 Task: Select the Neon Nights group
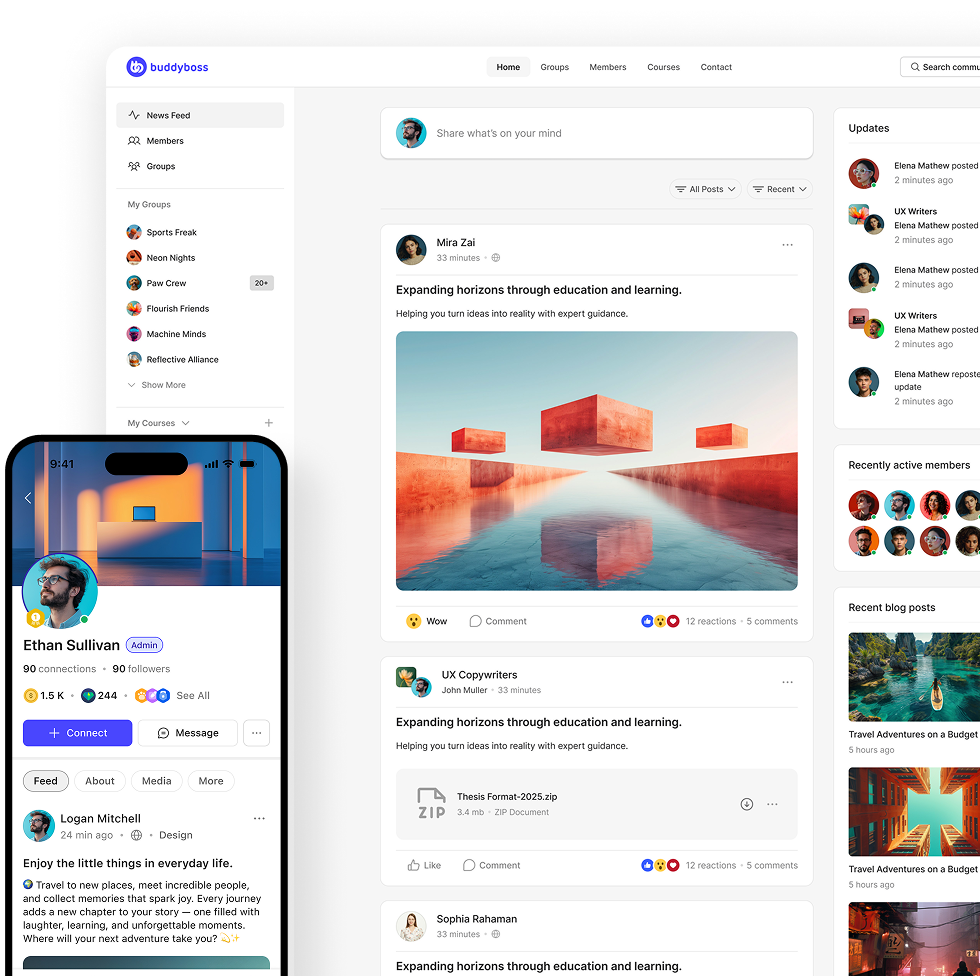161,257
